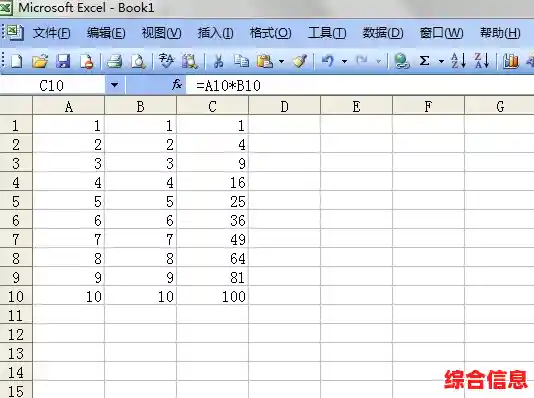Sort descending with Z-A icon
Screen dimensions: 534x398
(x=482, y=62)
